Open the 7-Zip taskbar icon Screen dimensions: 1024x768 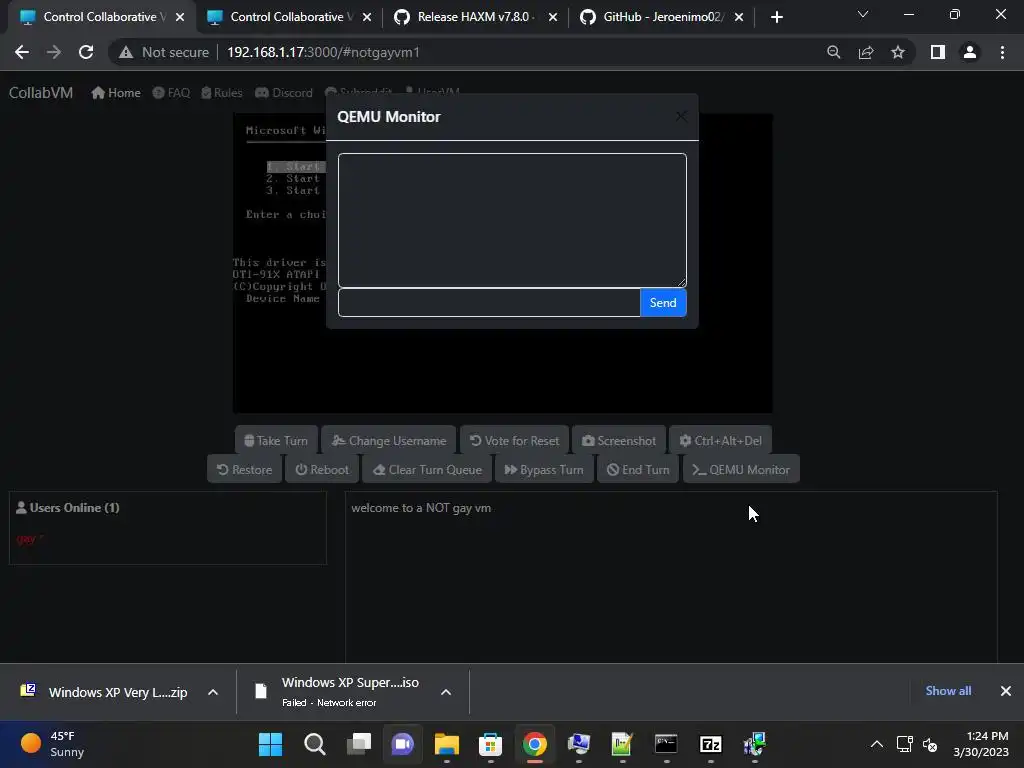coord(711,744)
